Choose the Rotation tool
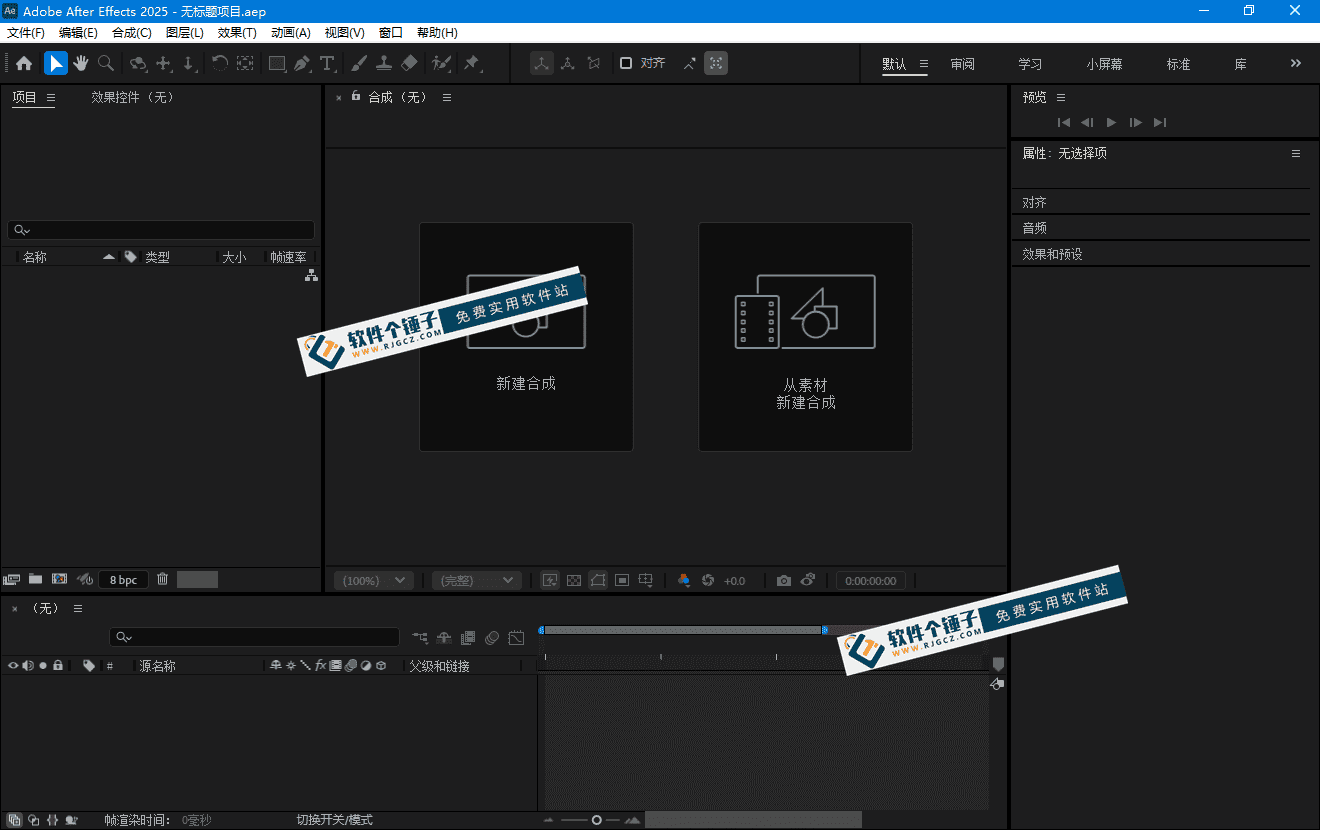 pyautogui.click(x=218, y=63)
